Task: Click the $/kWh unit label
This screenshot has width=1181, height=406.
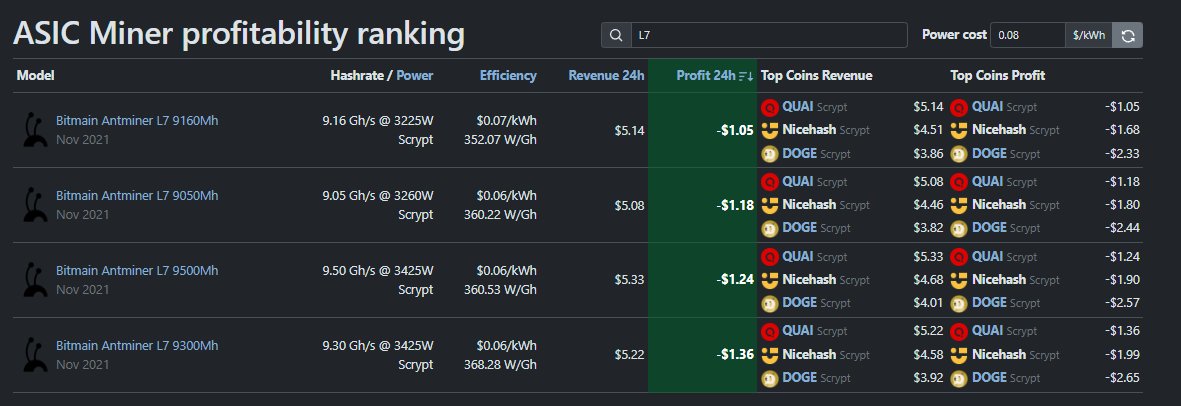Action: (1088, 35)
